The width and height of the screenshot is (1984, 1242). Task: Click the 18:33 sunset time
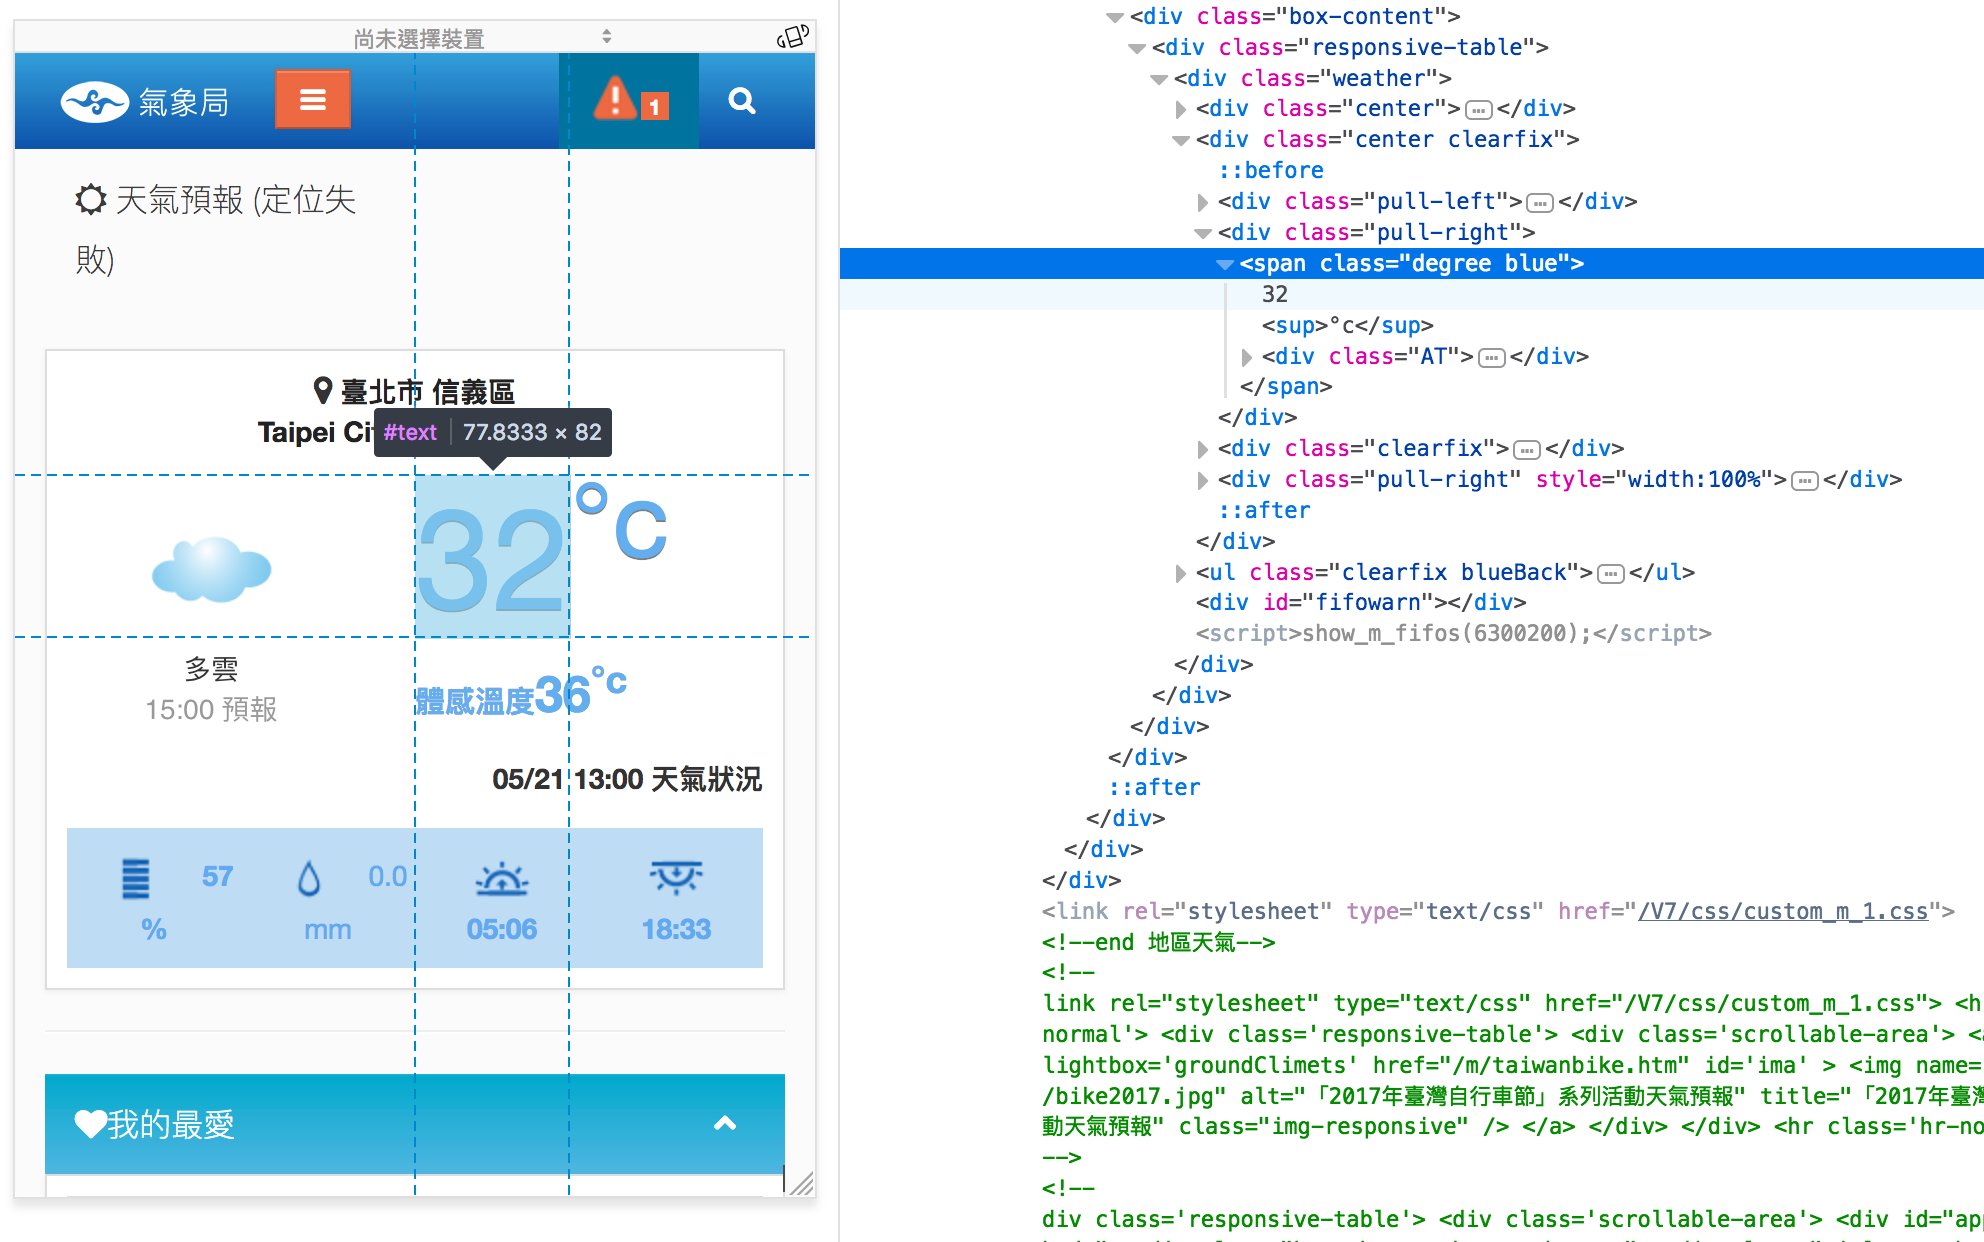(x=676, y=929)
